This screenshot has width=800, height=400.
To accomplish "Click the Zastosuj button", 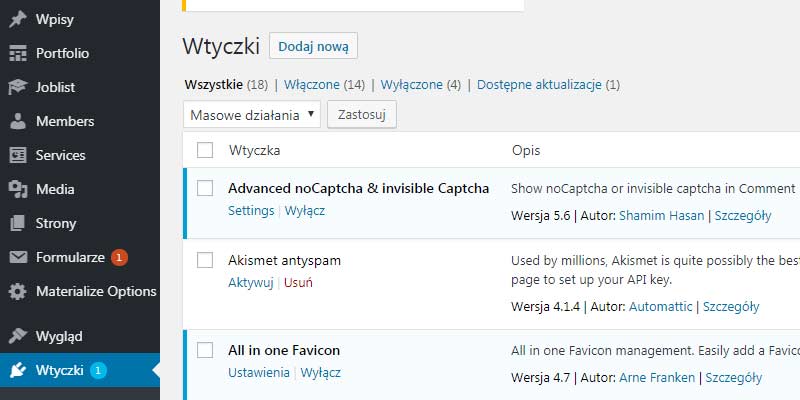I will pyautogui.click(x=362, y=114).
